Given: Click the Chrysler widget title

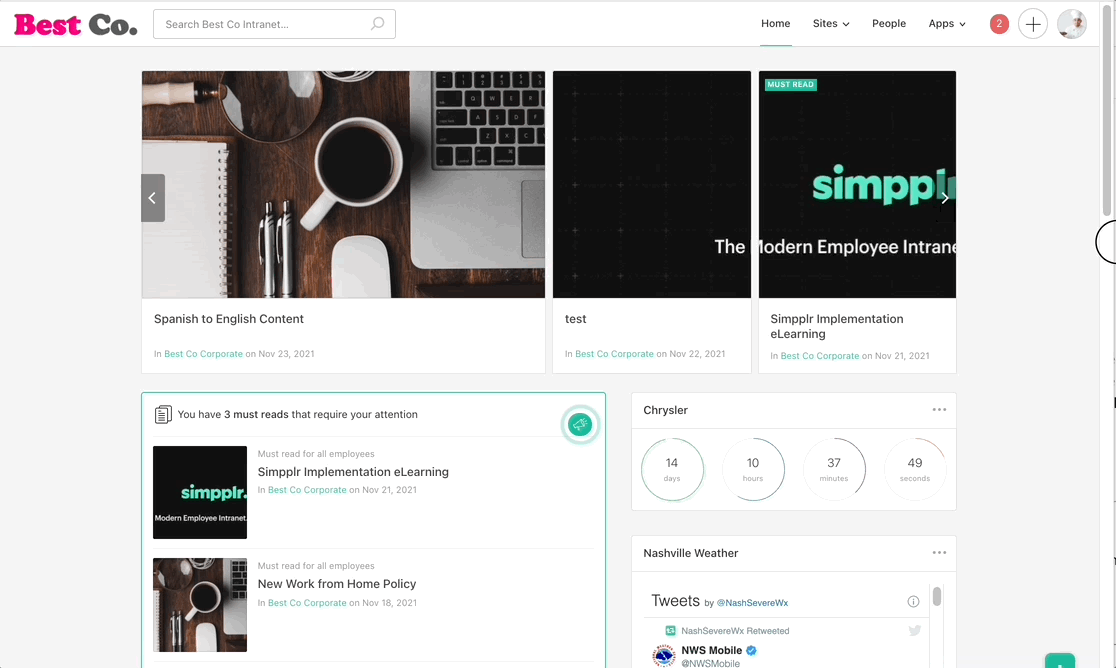Looking at the screenshot, I should (x=665, y=410).
